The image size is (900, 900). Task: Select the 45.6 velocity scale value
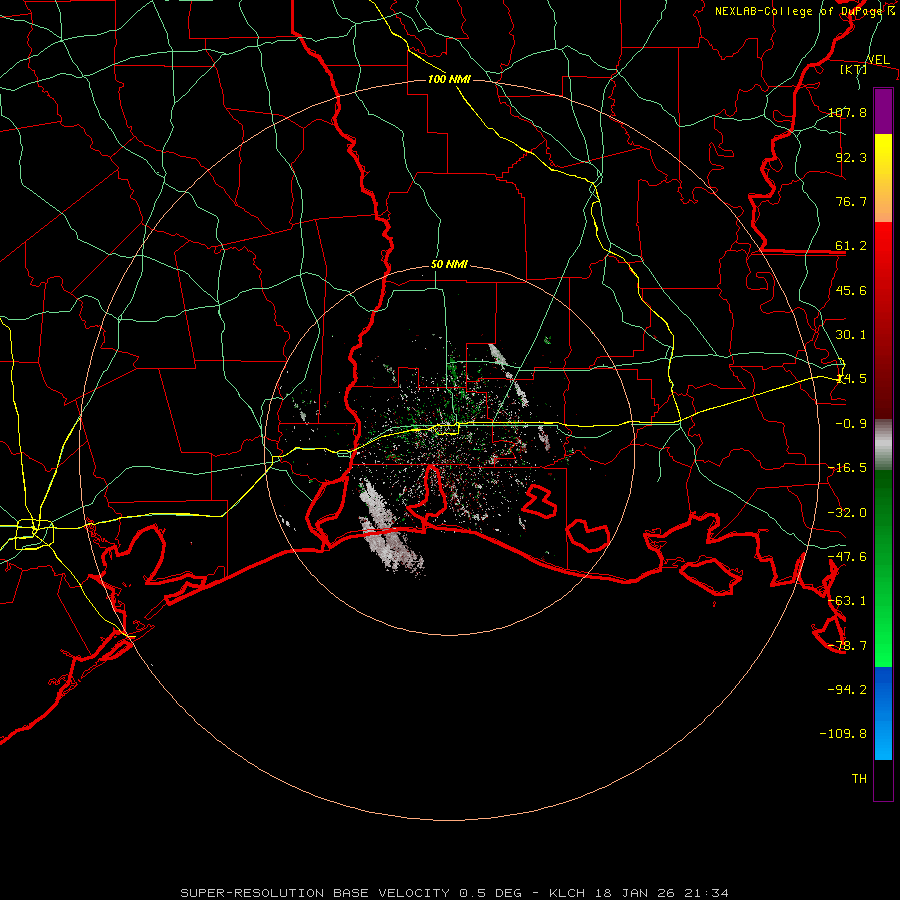[851, 290]
